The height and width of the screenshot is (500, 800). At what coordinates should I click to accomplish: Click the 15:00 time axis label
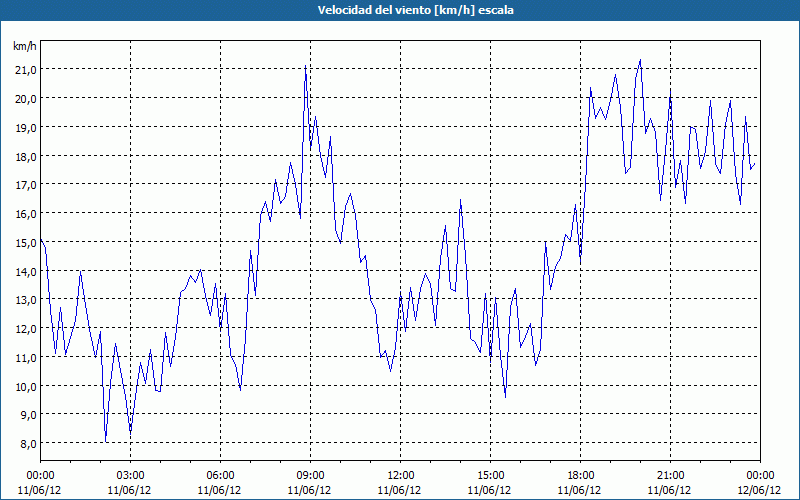[x=490, y=476]
